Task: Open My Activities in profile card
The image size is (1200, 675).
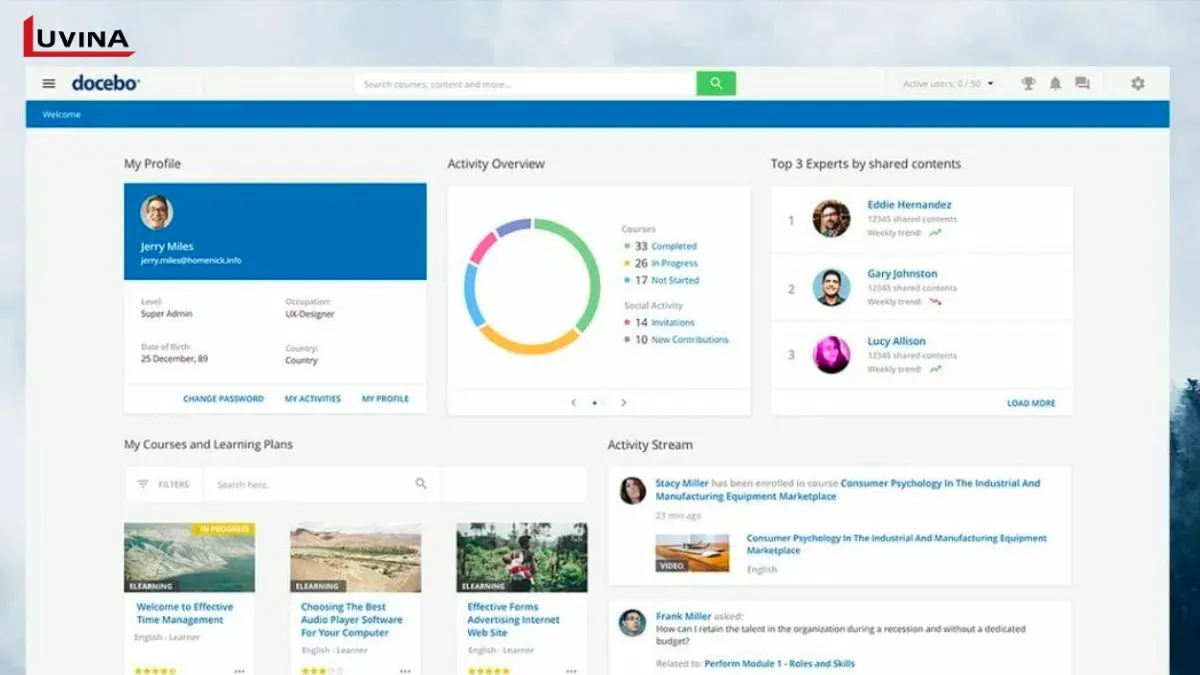Action: [312, 399]
